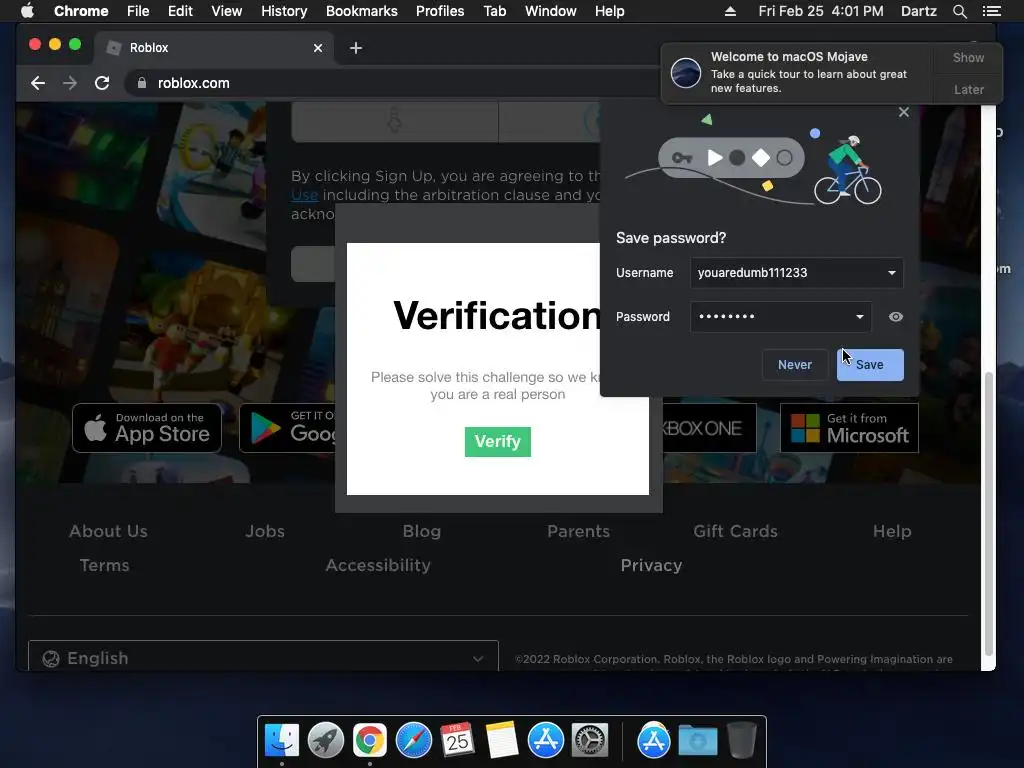
Task: Open the Blog footer link
Action: (422, 531)
